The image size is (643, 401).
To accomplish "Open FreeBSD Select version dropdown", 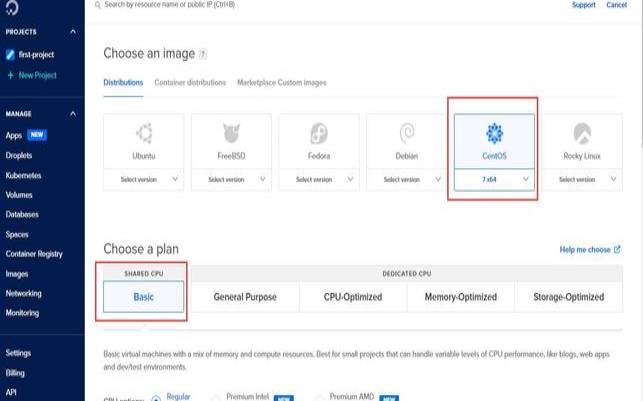I will click(x=231, y=180).
